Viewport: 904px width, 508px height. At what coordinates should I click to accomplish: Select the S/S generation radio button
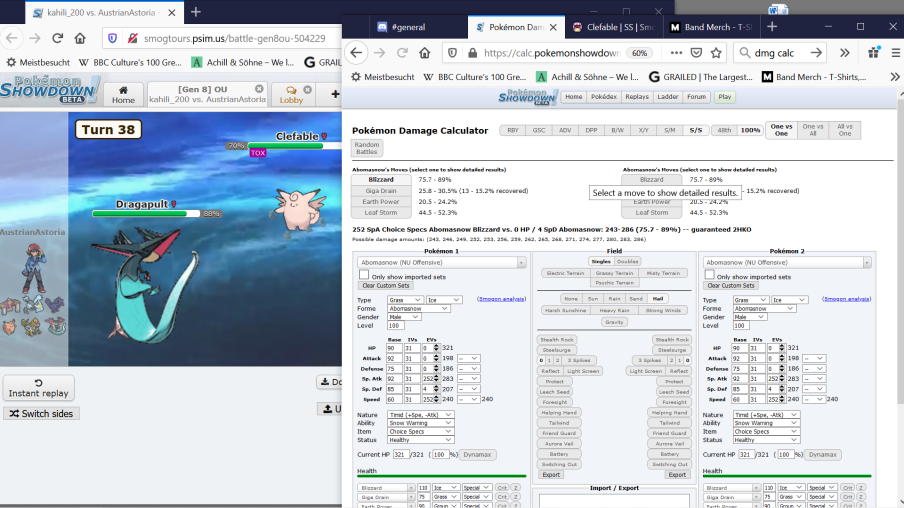click(696, 130)
